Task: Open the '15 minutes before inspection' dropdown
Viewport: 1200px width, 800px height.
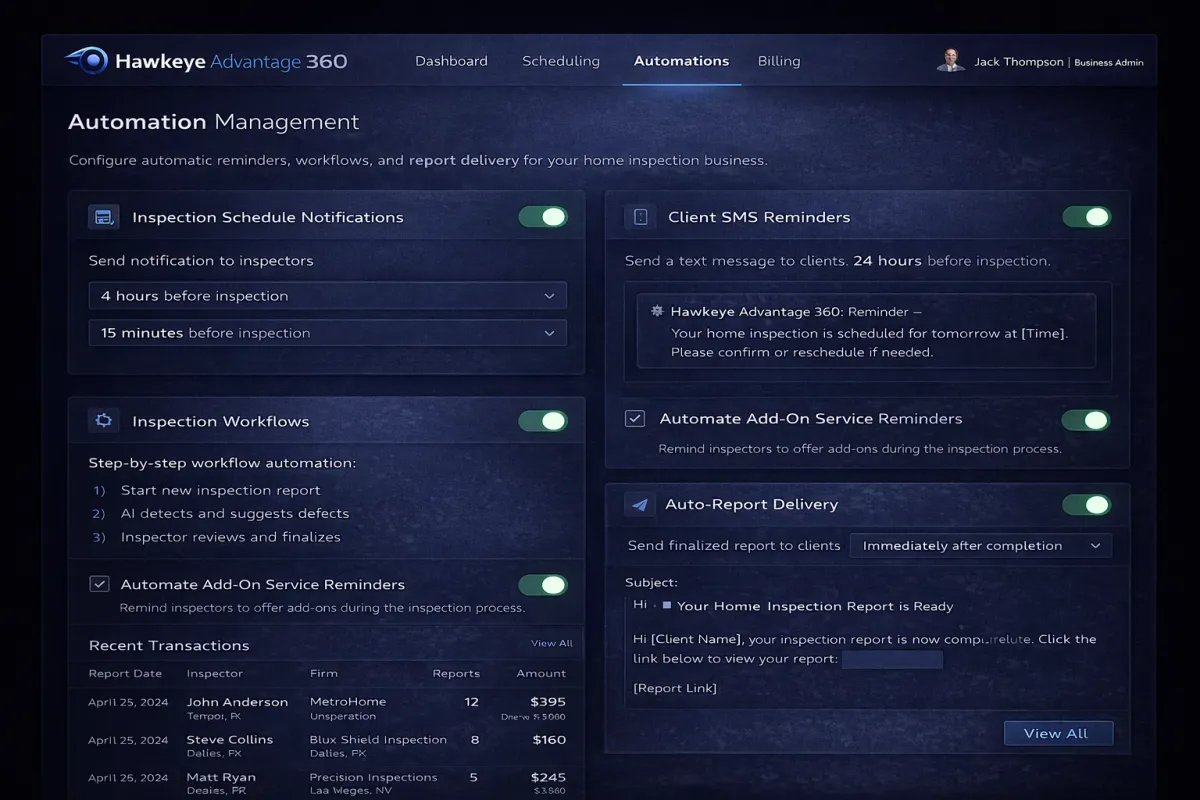Action: tap(328, 333)
